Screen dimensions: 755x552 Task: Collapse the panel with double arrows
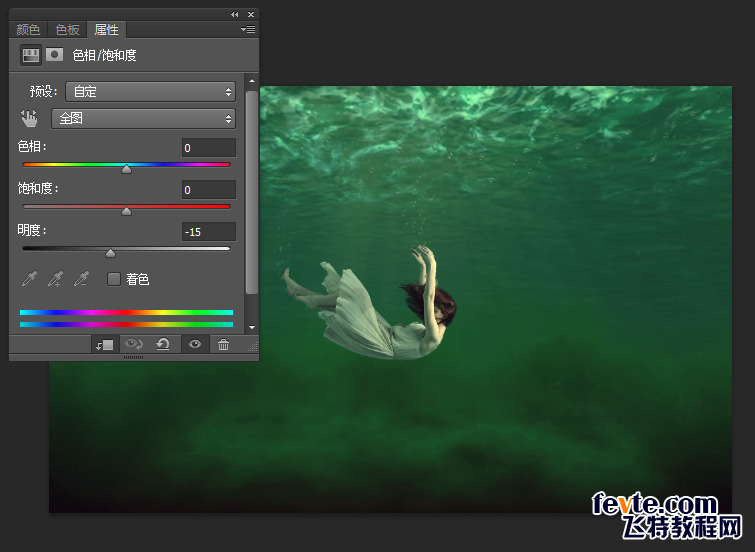(x=234, y=14)
